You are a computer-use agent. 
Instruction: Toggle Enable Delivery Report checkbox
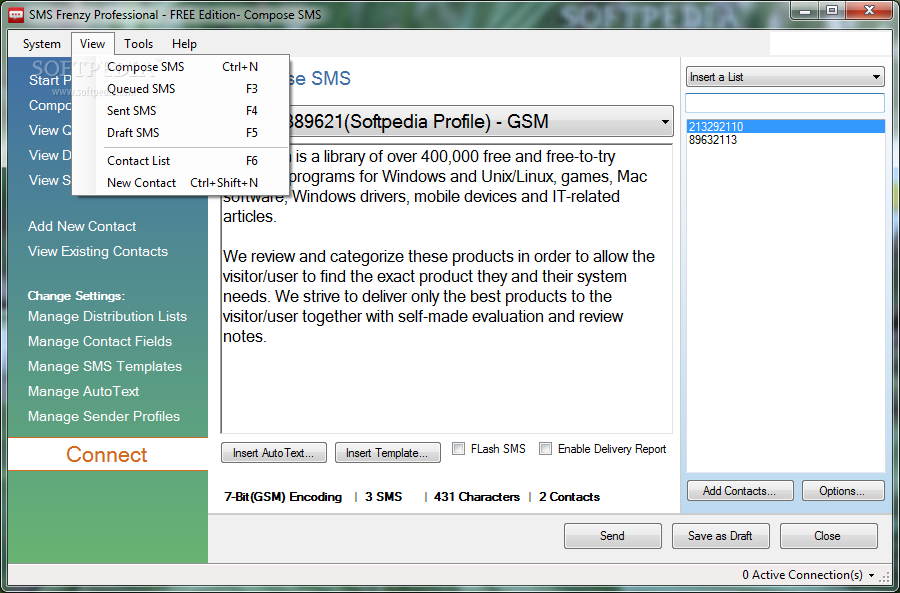tap(545, 449)
